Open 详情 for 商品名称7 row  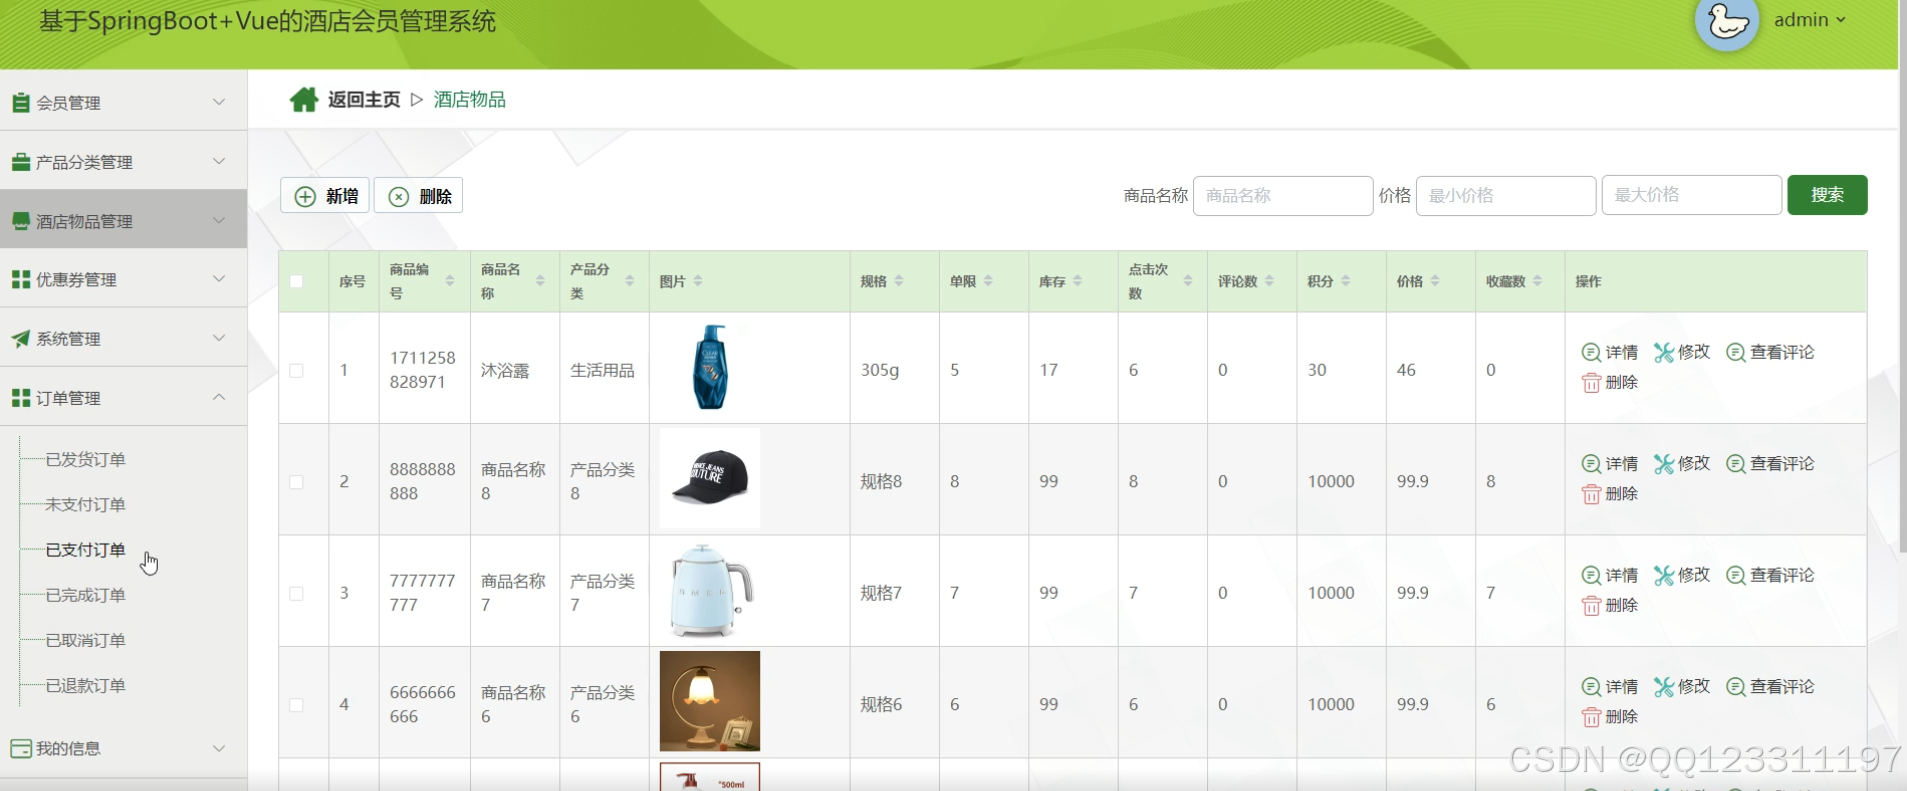[x=1610, y=575]
